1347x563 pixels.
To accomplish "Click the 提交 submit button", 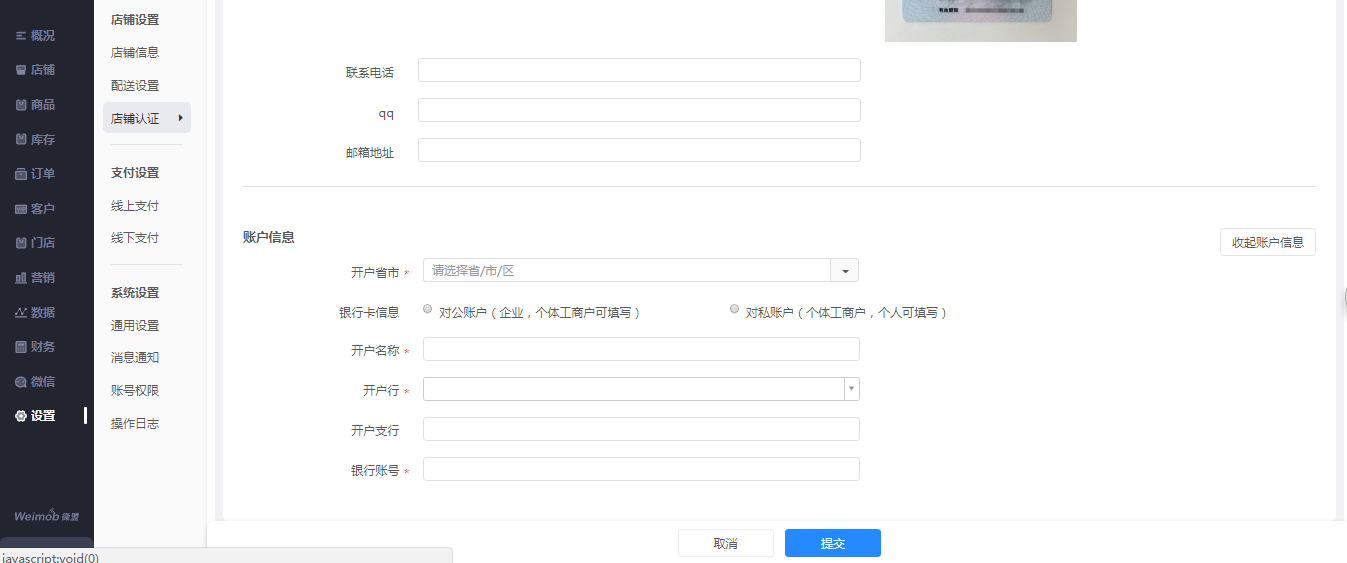I will coord(832,543).
